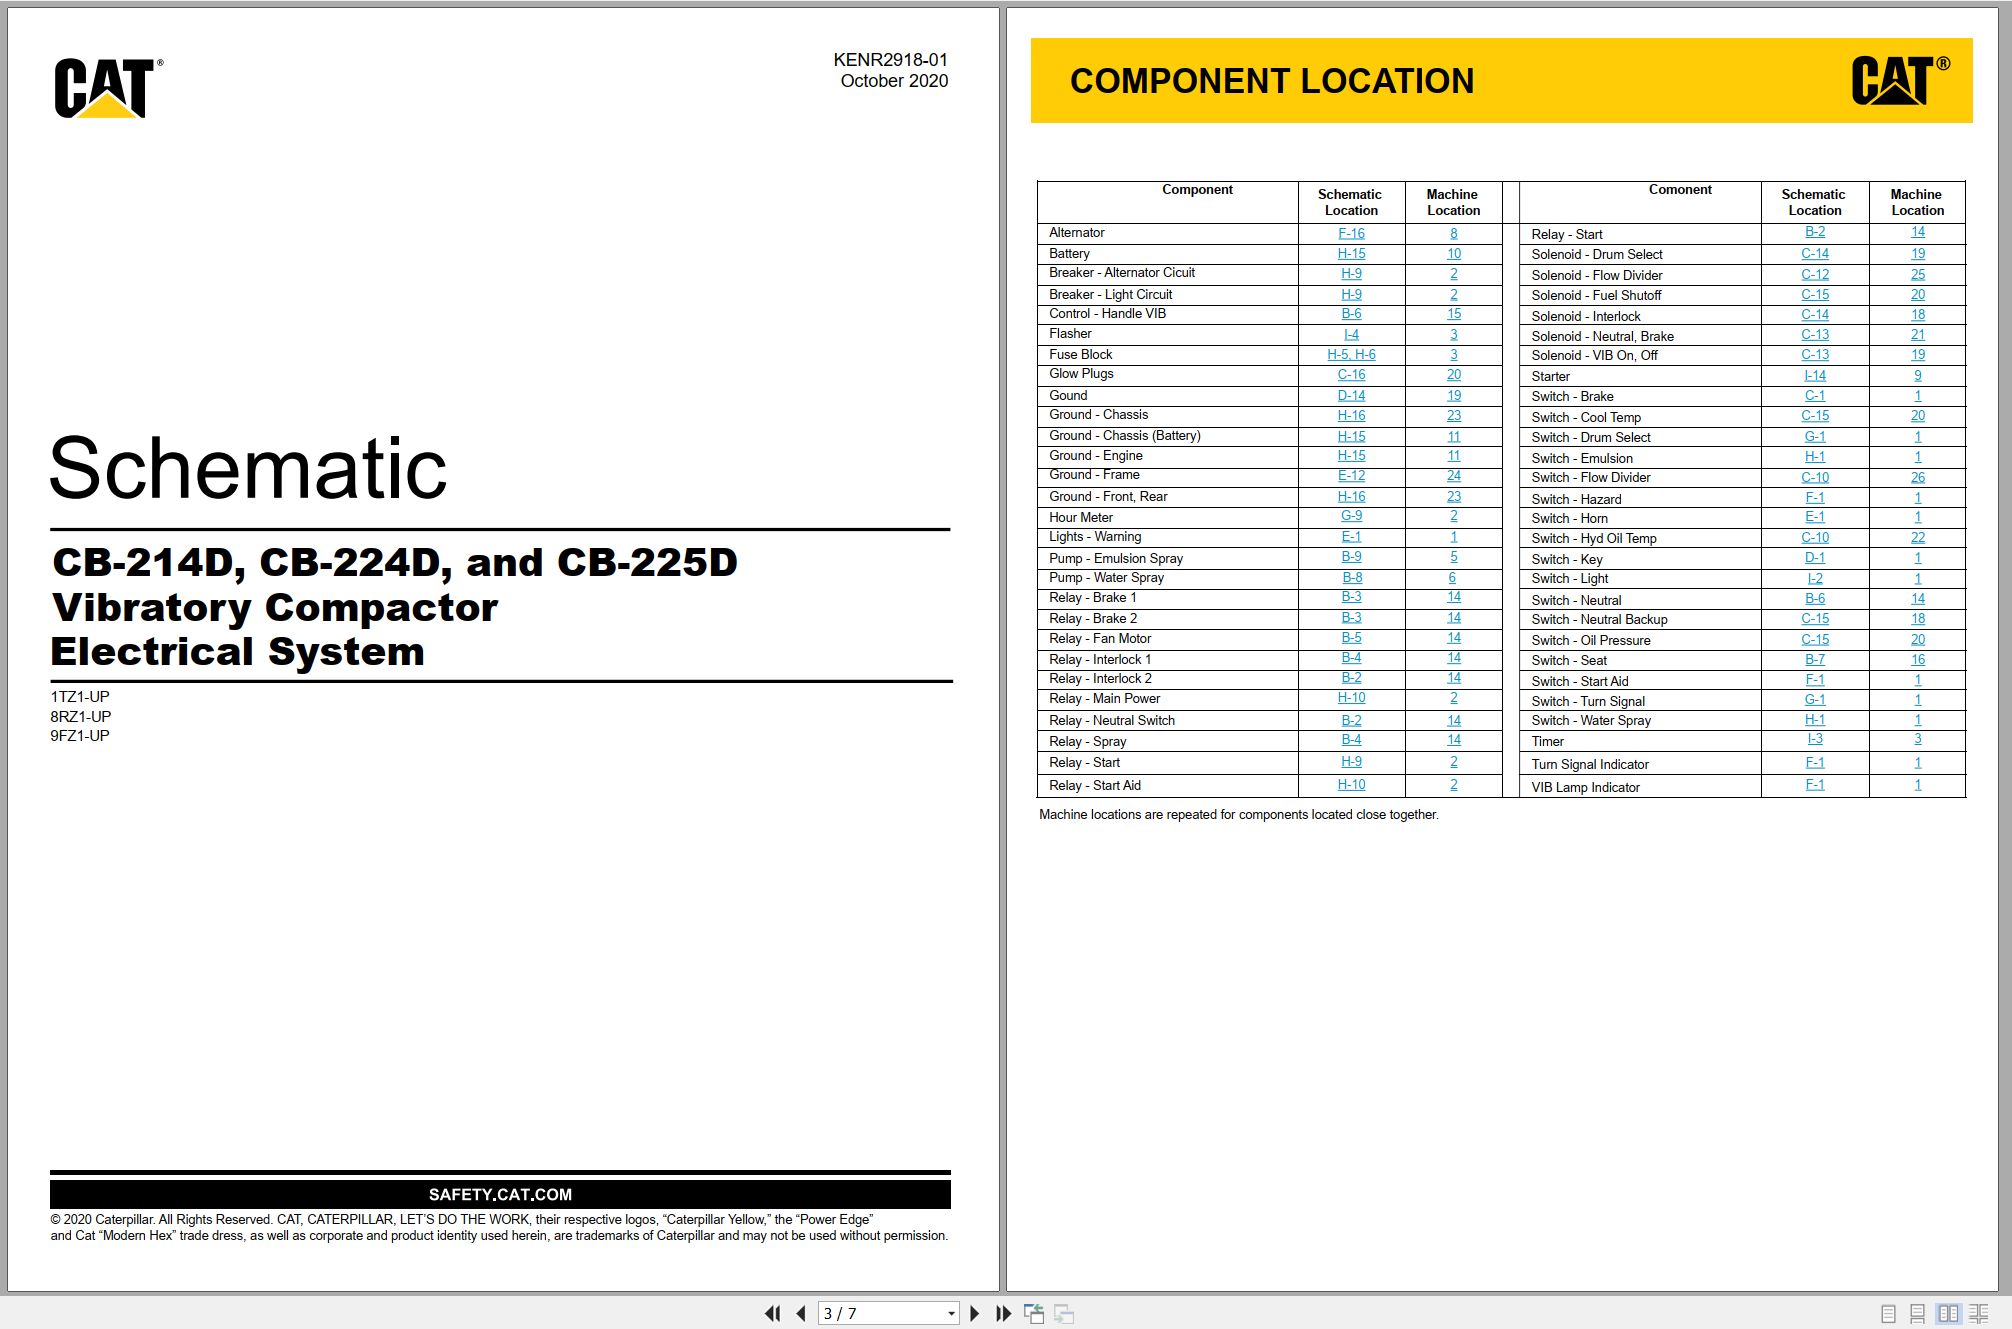Screen dimensions: 2012x1329
Task: Open Switch - Seat schematic location B-7
Action: 1815,659
